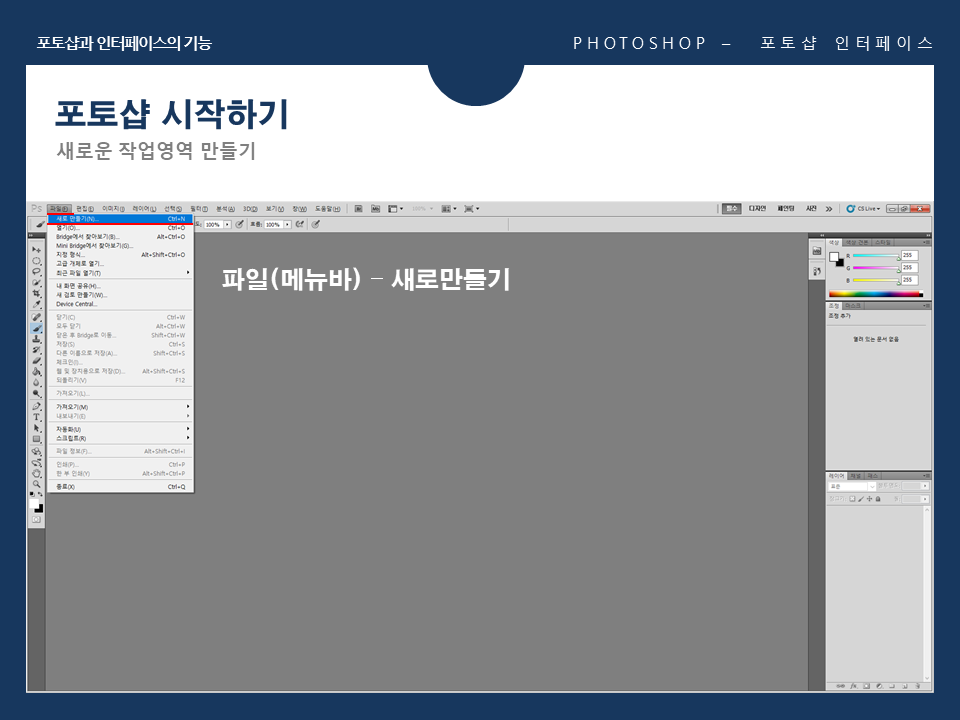Select the Eraser tool
Image resolution: width=960 pixels, height=720 pixels.
click(37, 360)
